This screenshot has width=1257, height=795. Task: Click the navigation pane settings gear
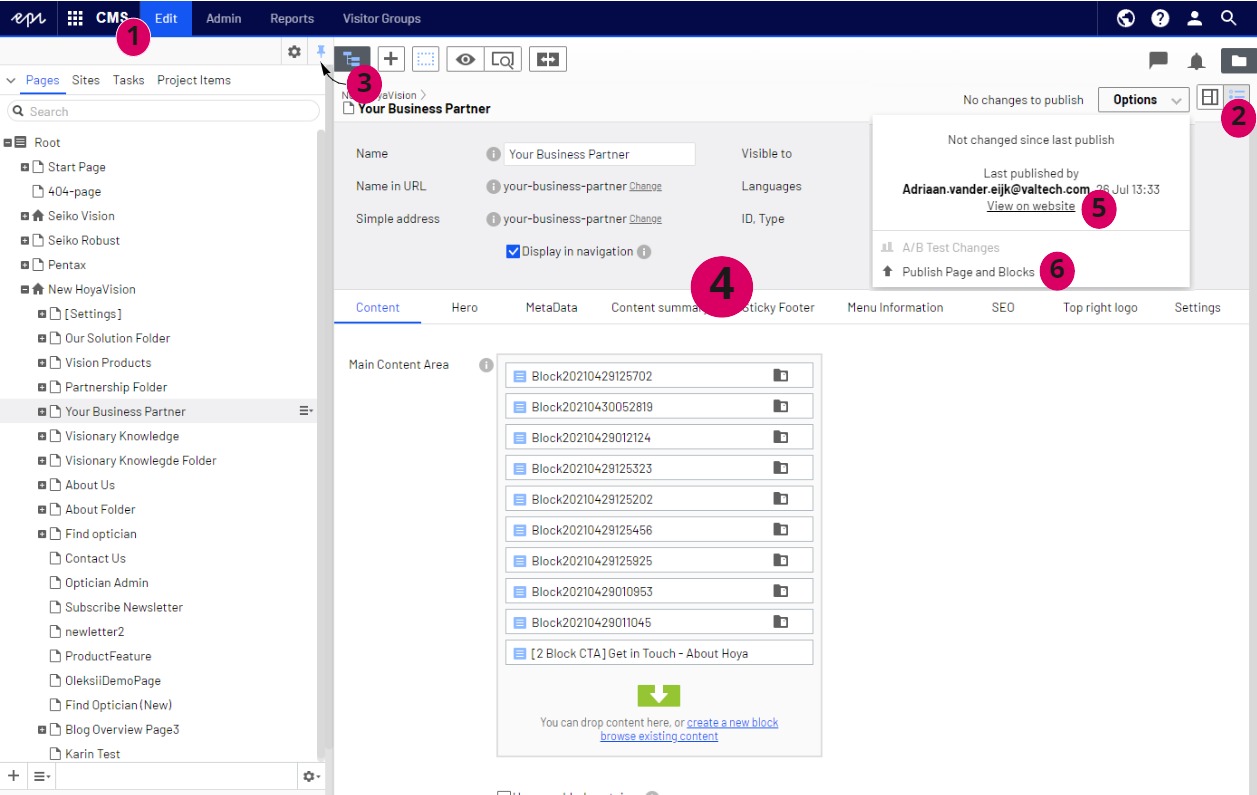click(294, 52)
